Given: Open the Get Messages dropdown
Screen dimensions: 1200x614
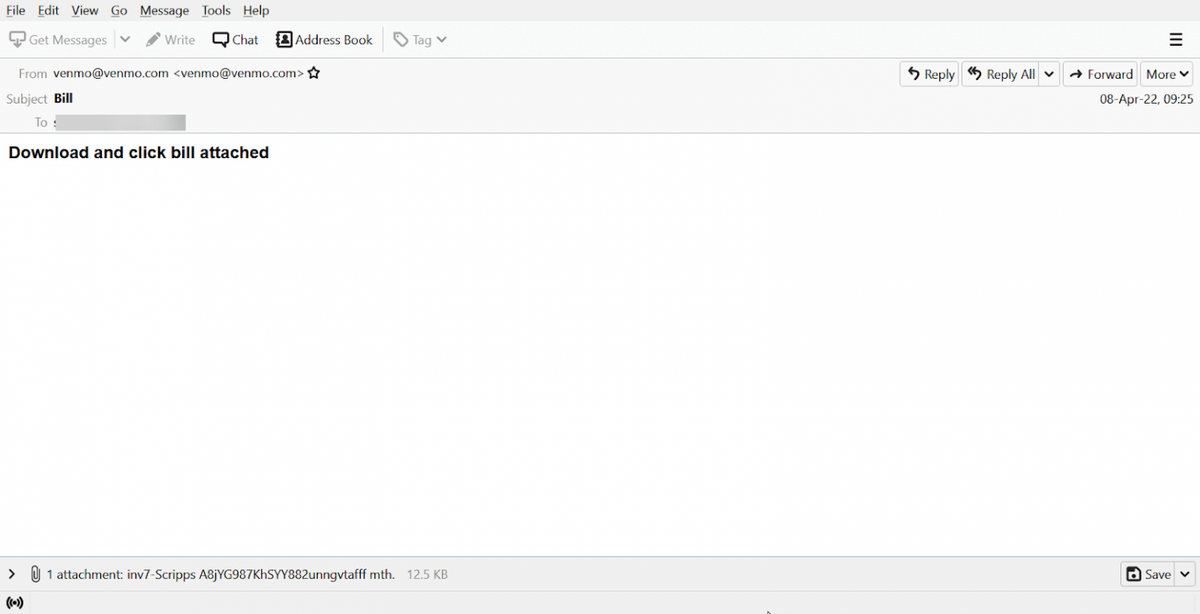Looking at the screenshot, I should 124,39.
